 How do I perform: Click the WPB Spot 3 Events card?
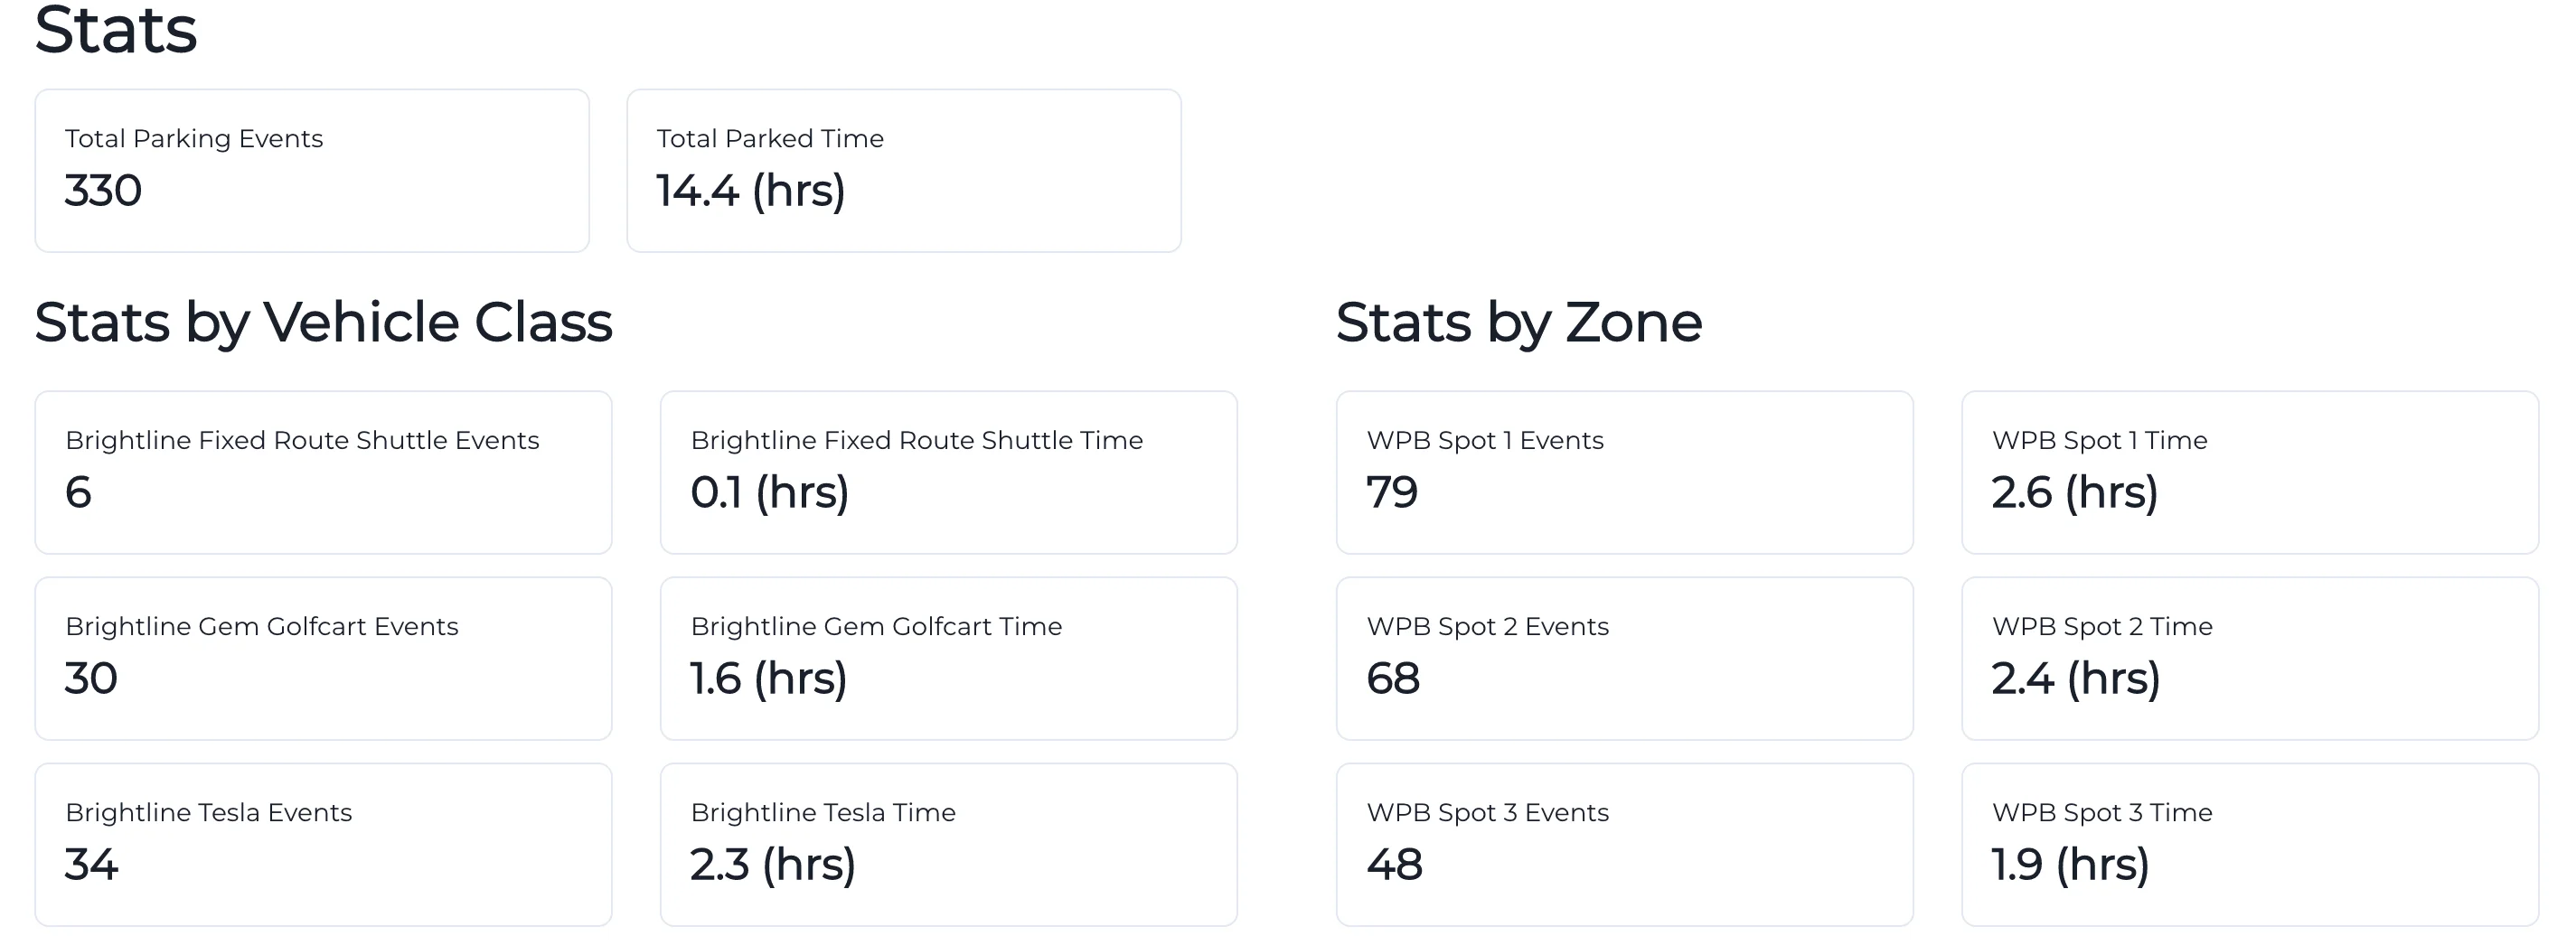coord(1624,844)
